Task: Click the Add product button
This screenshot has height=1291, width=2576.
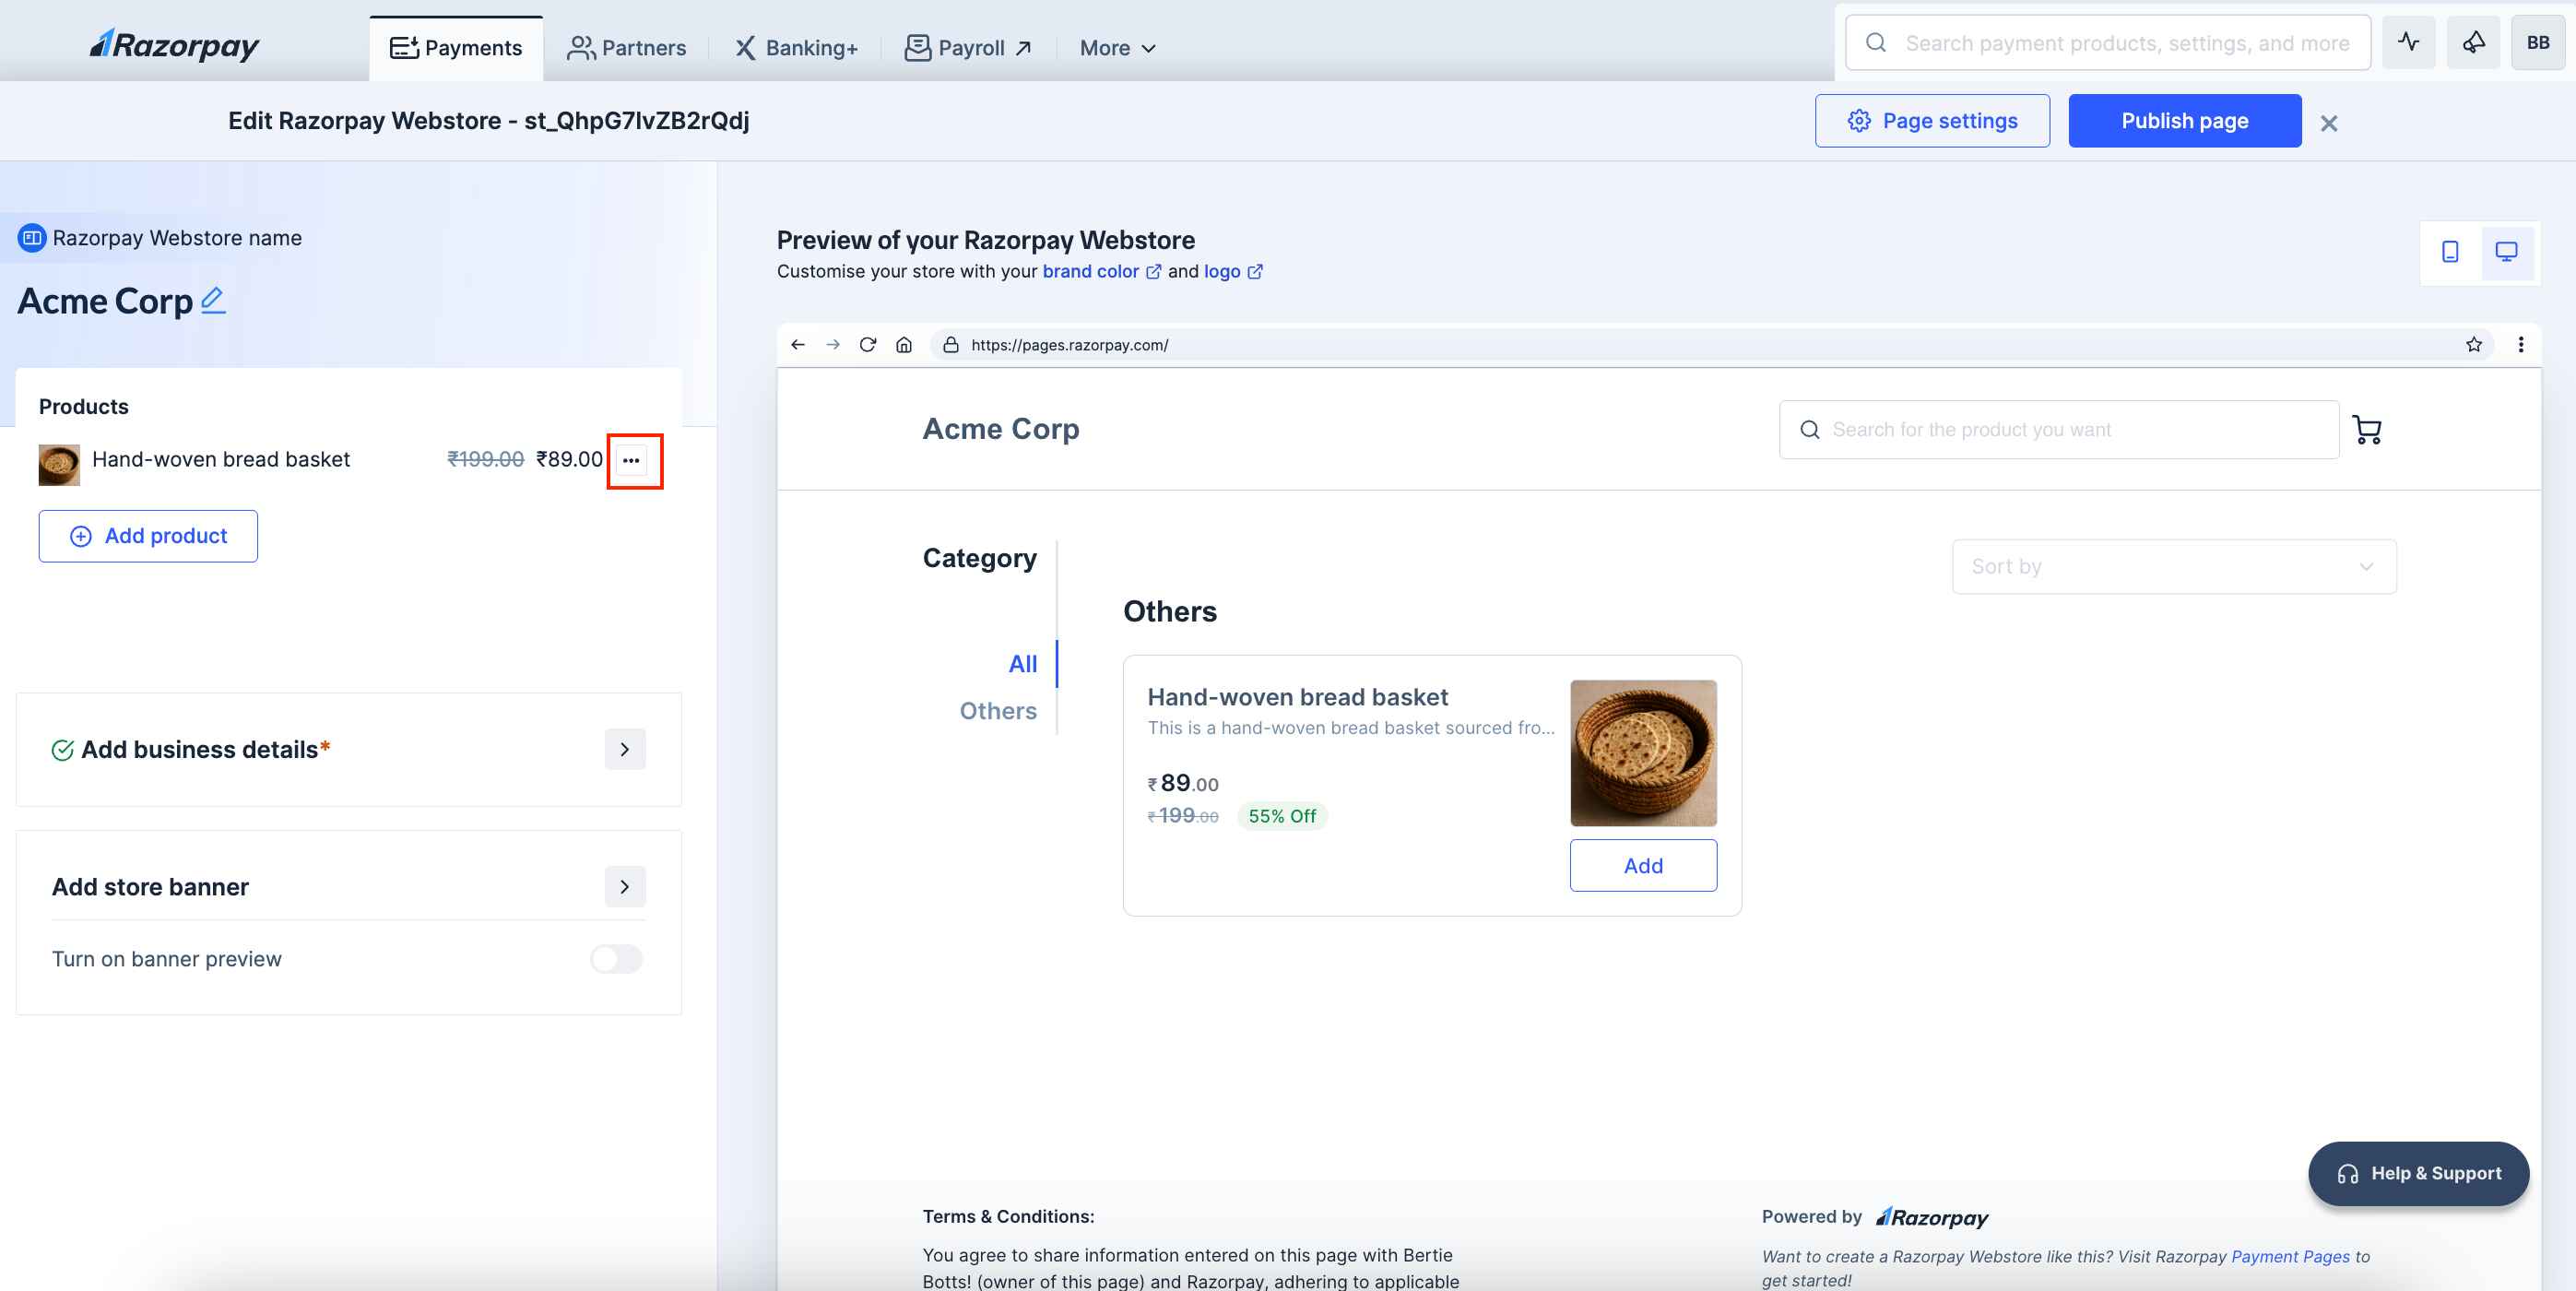Action: tap(148, 536)
